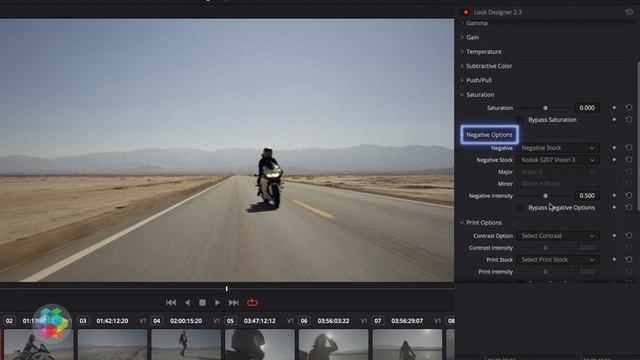
Task: Jump to the first frame of the clip
Action: click(x=171, y=302)
